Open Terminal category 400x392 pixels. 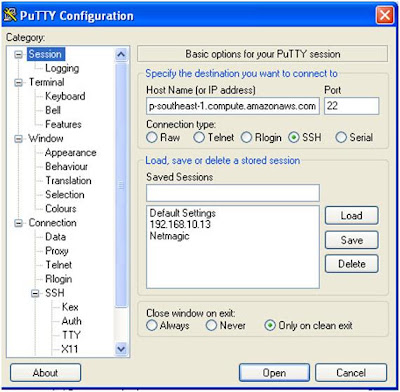[x=46, y=82]
